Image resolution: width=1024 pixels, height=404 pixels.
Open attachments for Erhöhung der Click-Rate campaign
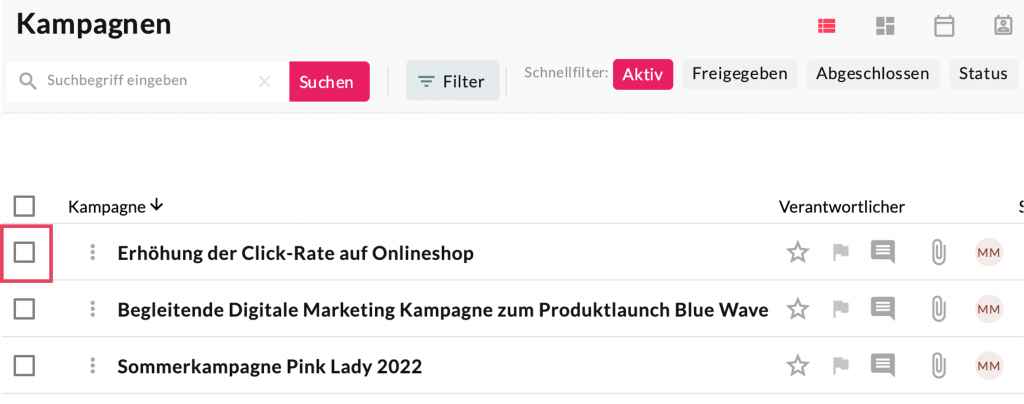(x=938, y=253)
